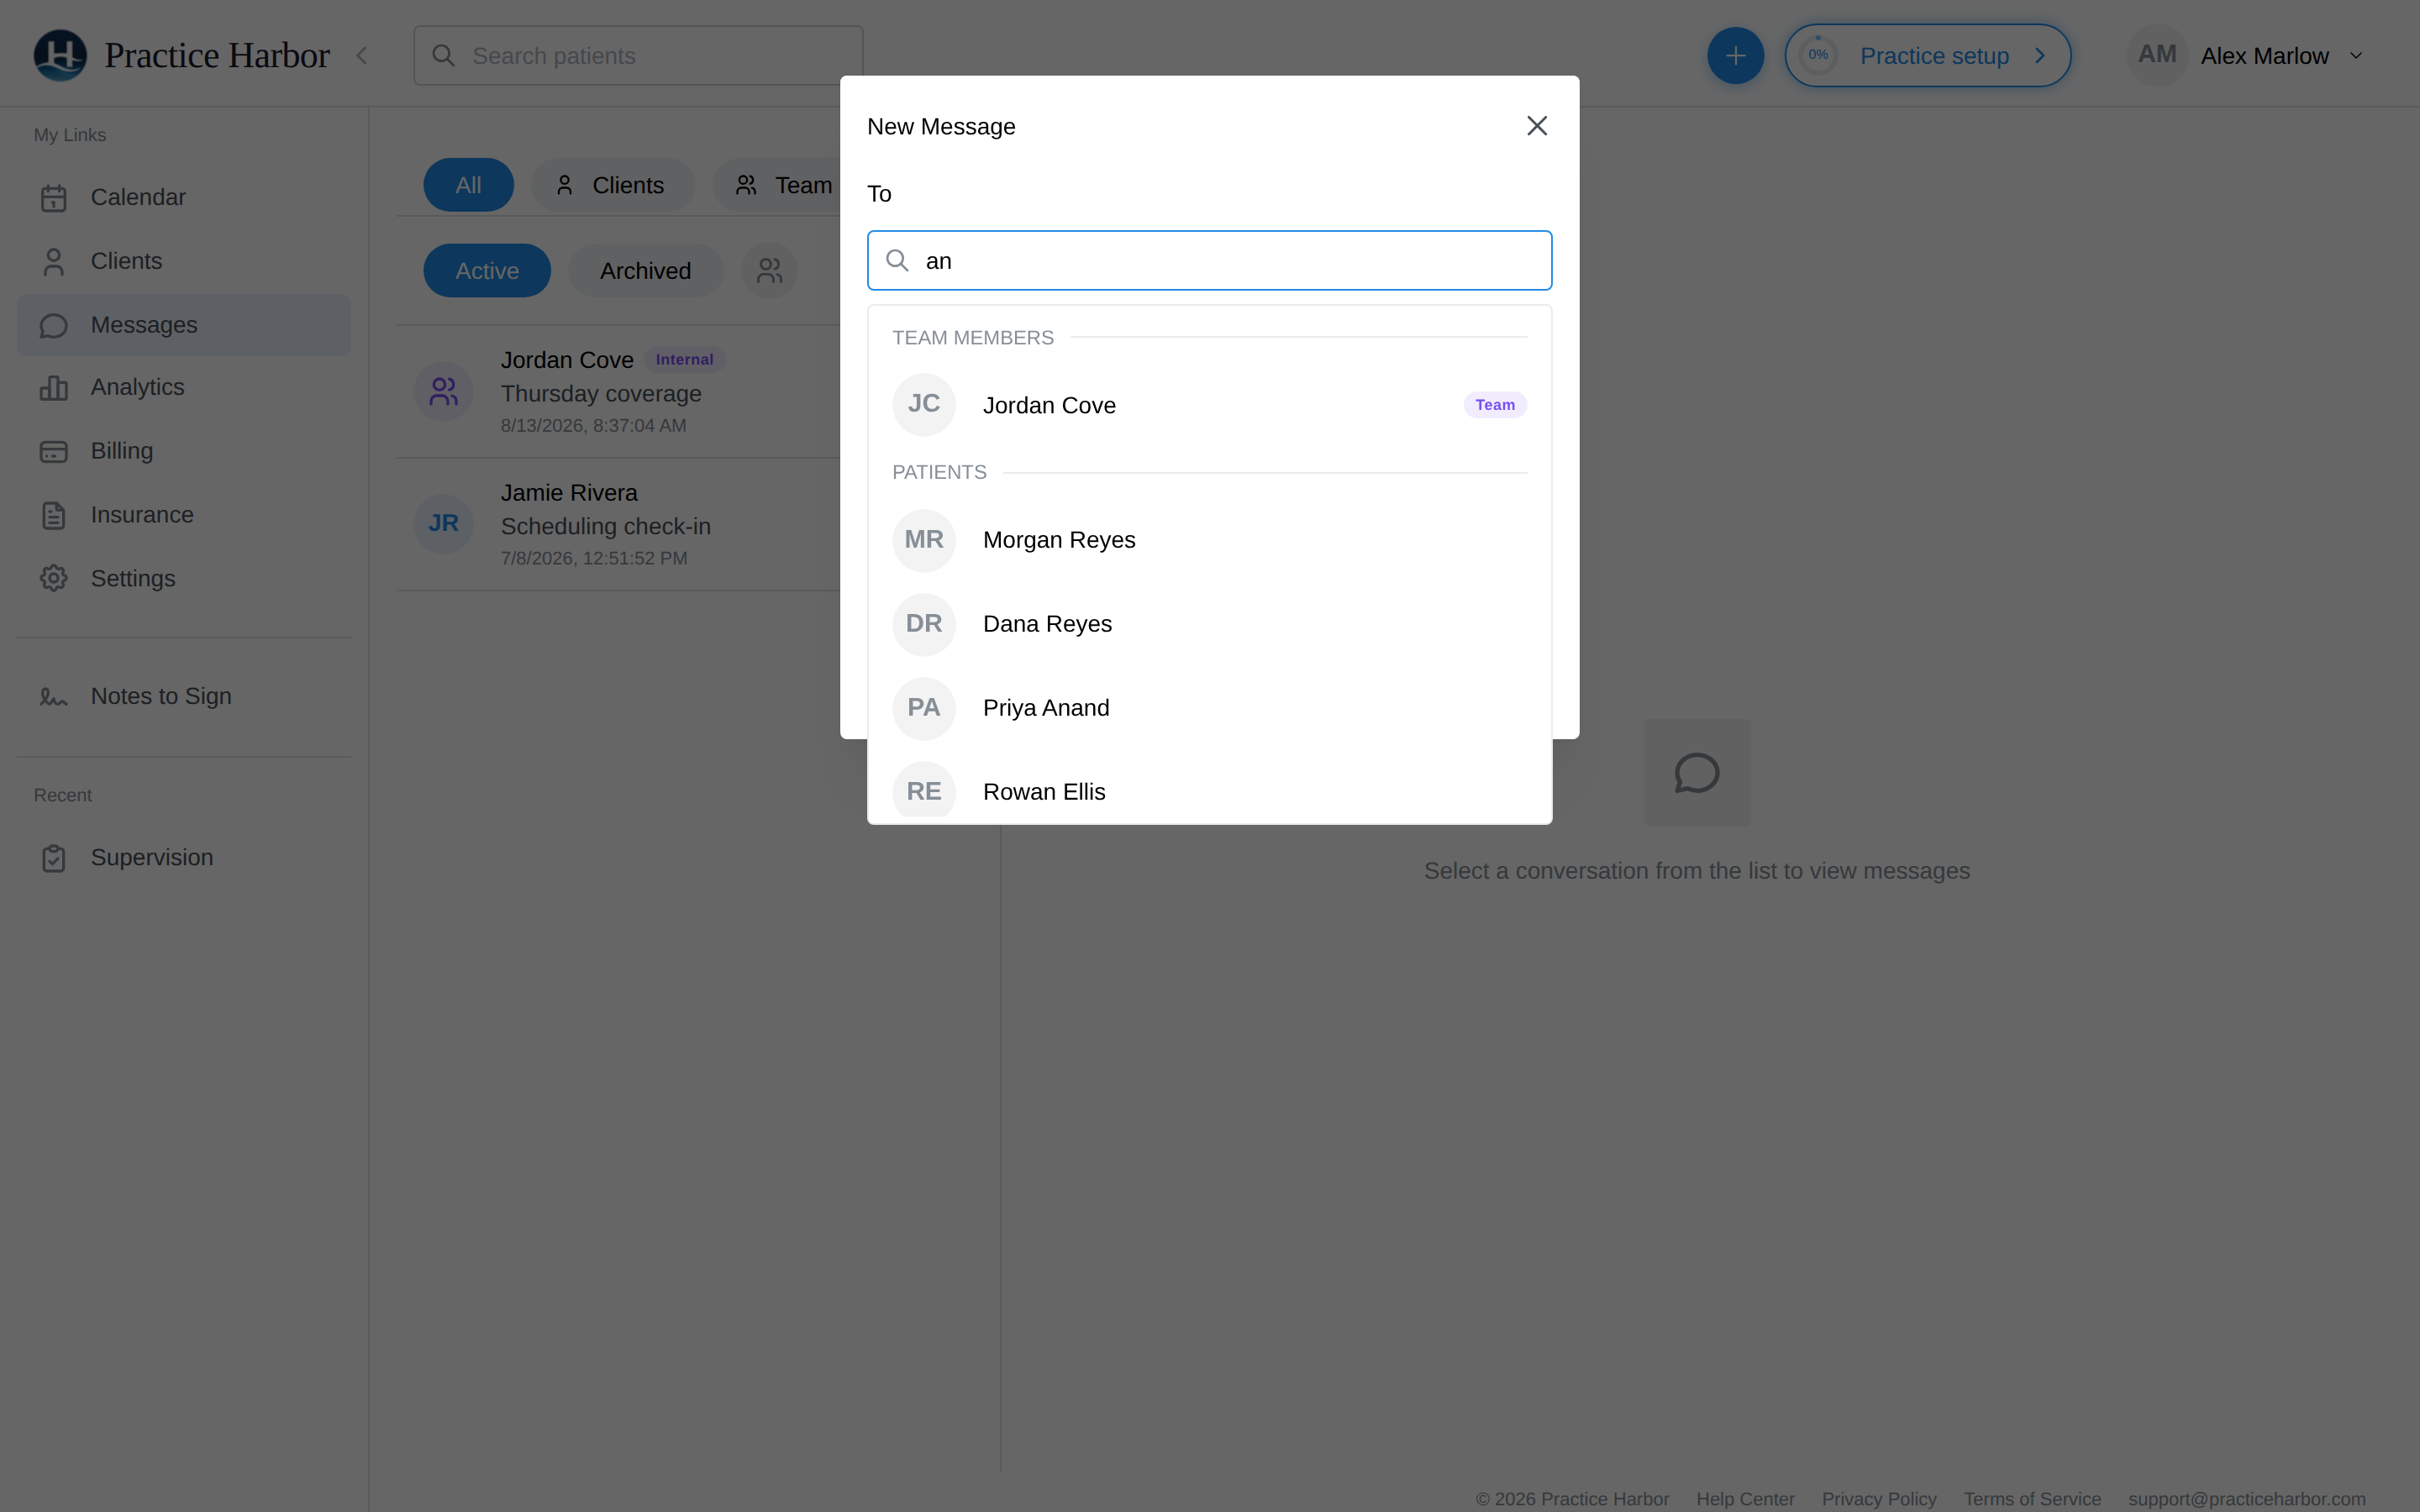Click the Notes to Sign signature icon

coord(54,697)
